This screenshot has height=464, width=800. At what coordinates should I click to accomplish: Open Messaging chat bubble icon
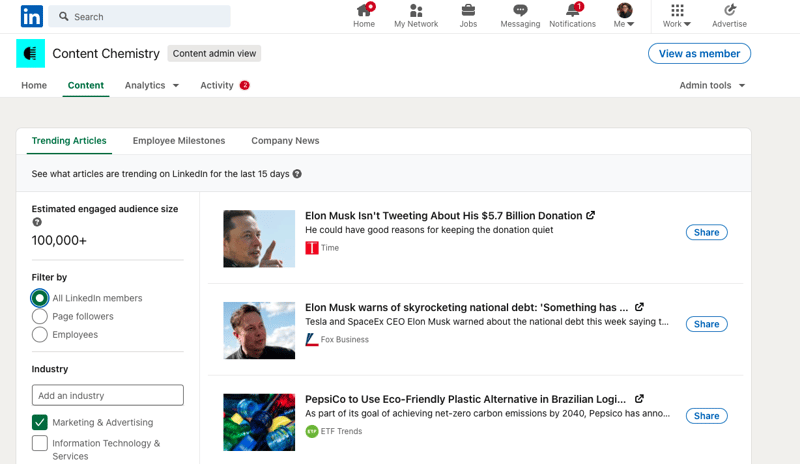[x=520, y=11]
